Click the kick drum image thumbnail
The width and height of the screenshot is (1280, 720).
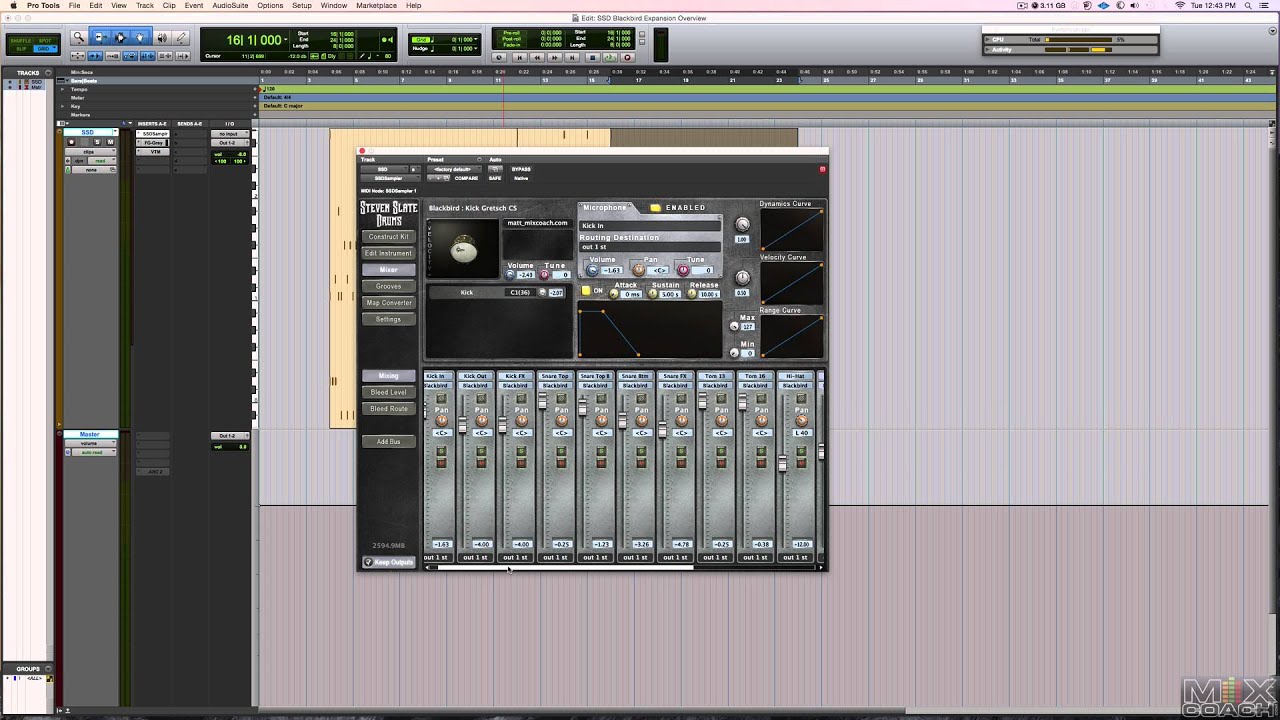tap(463, 250)
